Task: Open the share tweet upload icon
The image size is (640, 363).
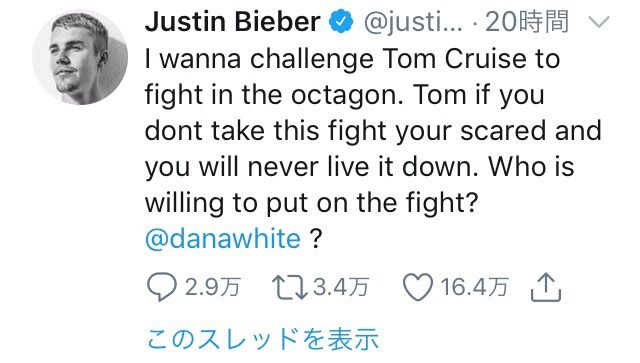Action: point(546,287)
